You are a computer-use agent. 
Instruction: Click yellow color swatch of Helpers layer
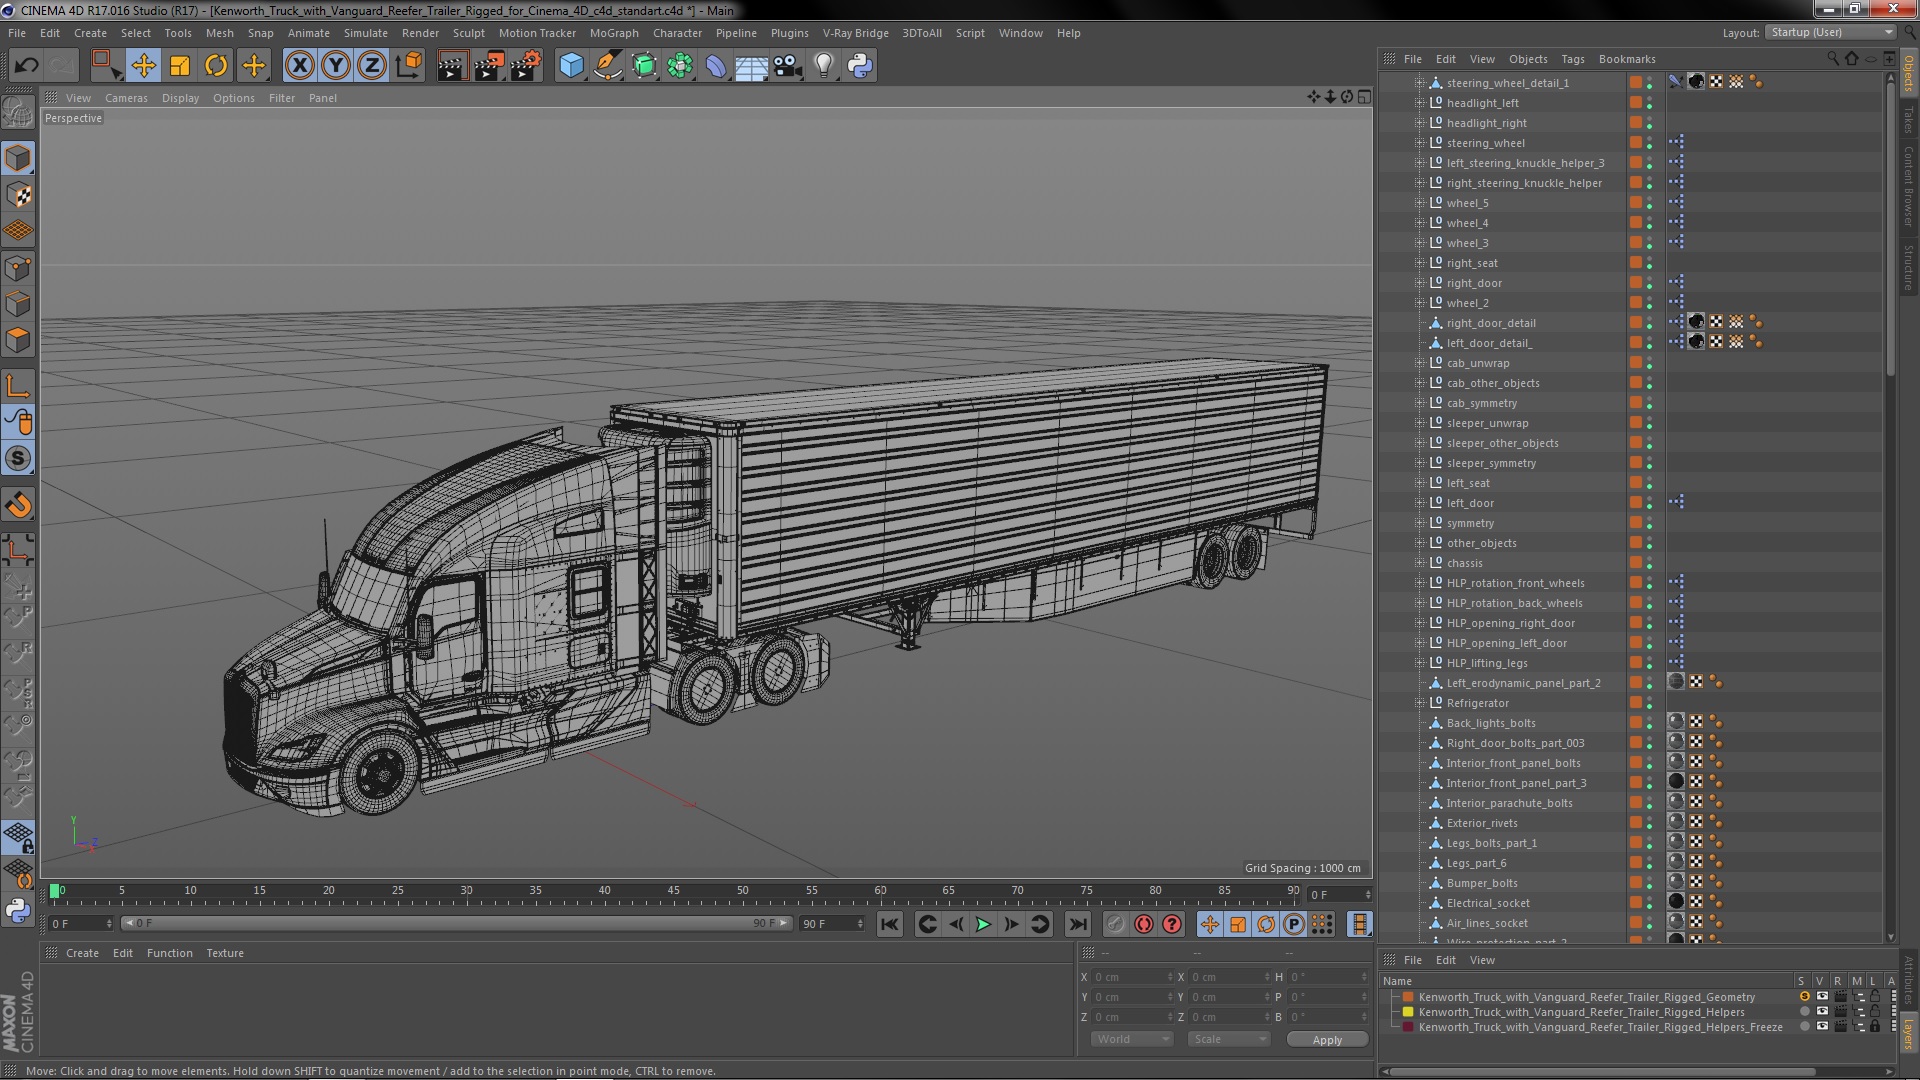[x=1408, y=1012]
